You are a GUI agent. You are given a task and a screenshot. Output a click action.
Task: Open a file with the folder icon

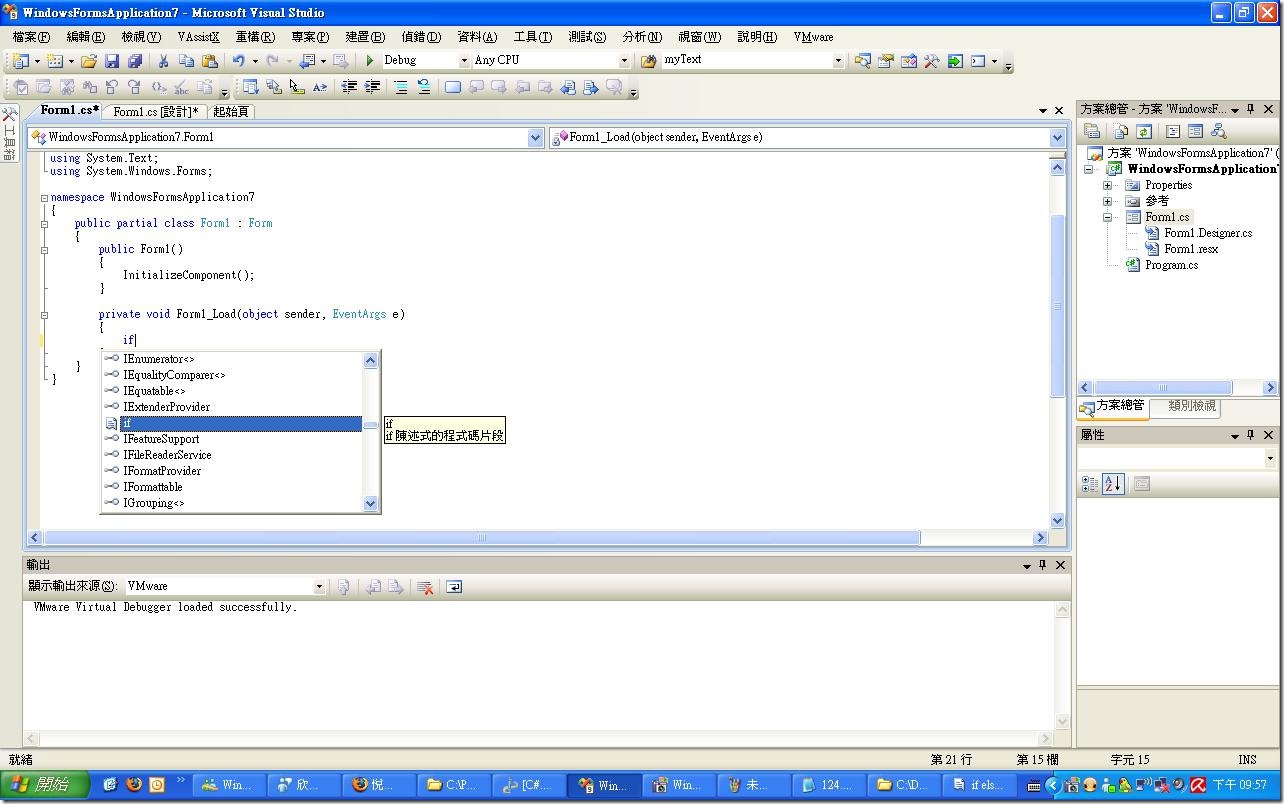[88, 60]
